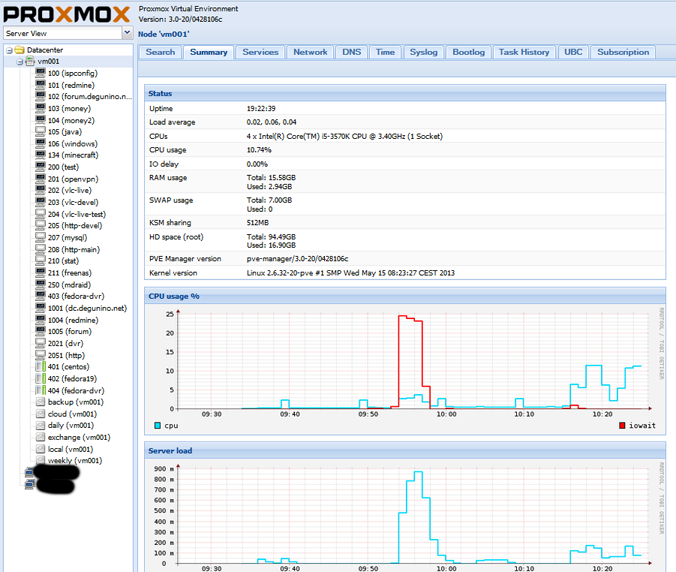676x572 pixels.
Task: Switch to the Summary tab
Action: pos(209,52)
